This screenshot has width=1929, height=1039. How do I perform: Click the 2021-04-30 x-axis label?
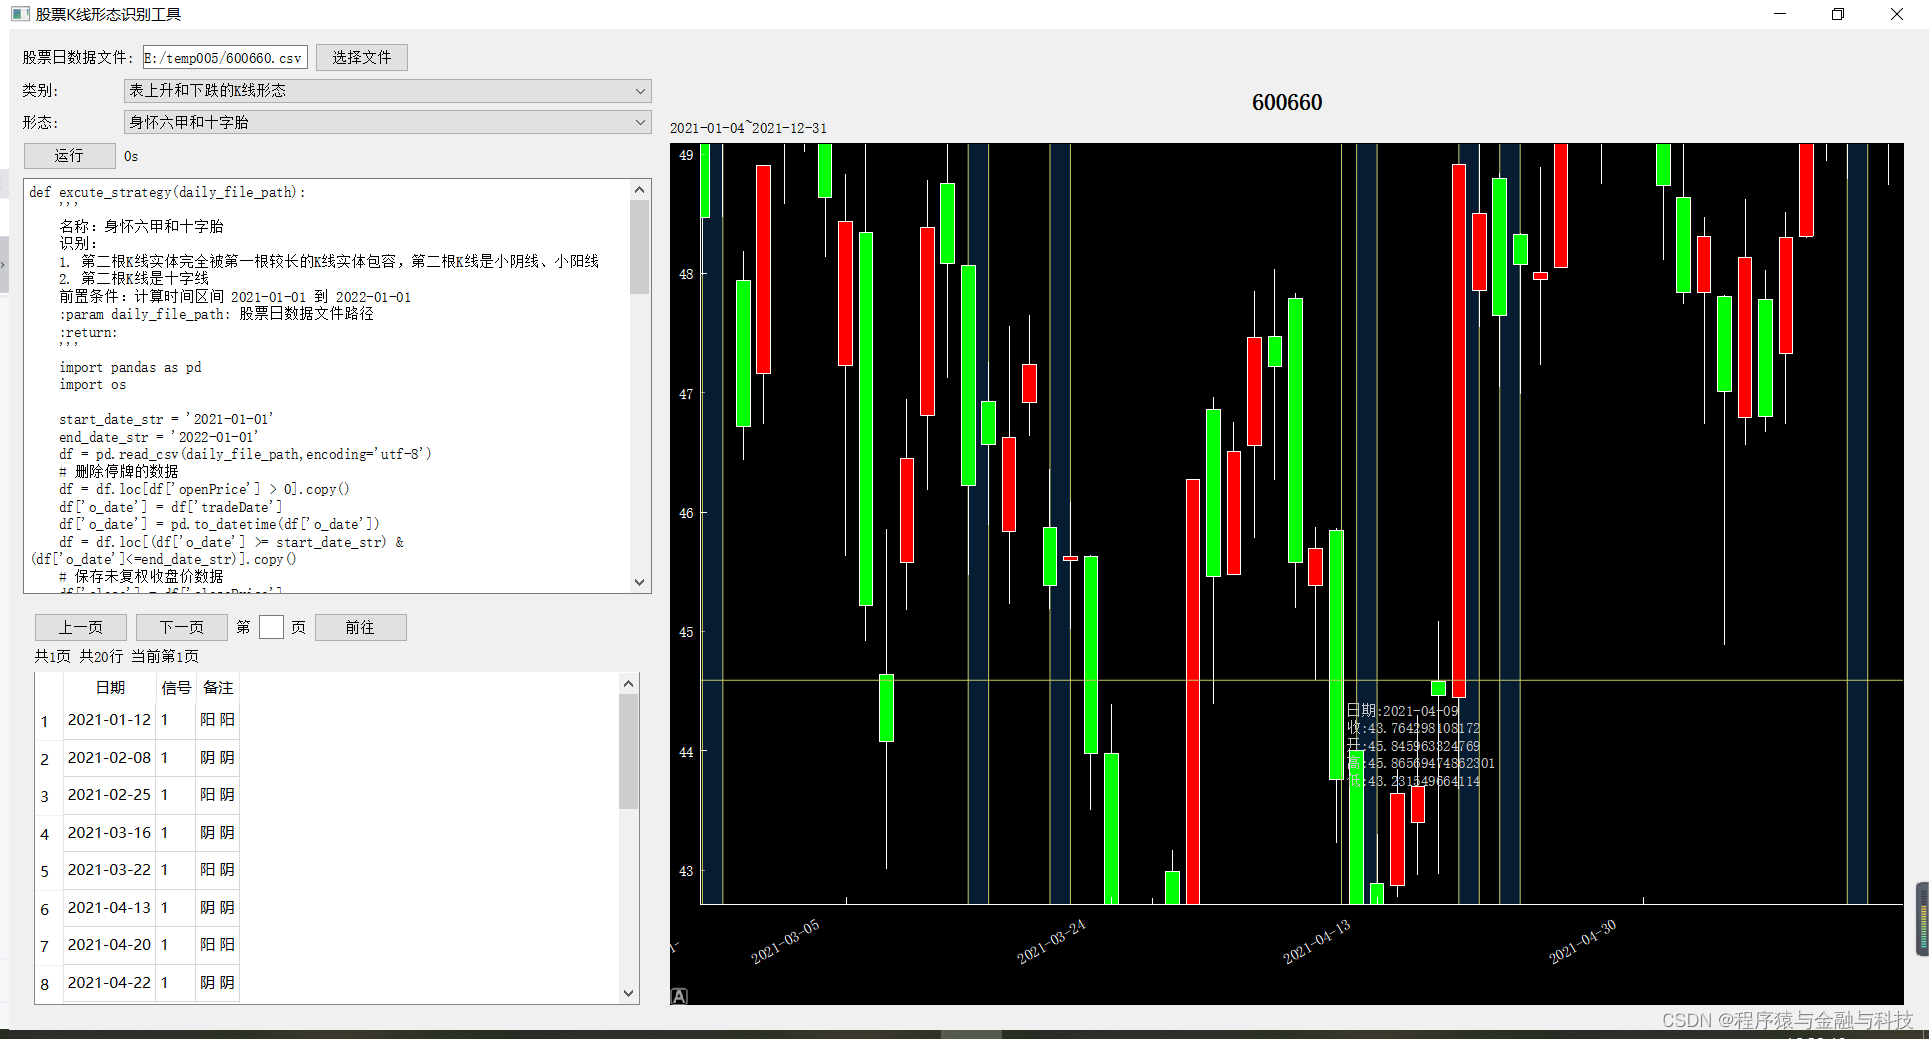pos(1583,942)
